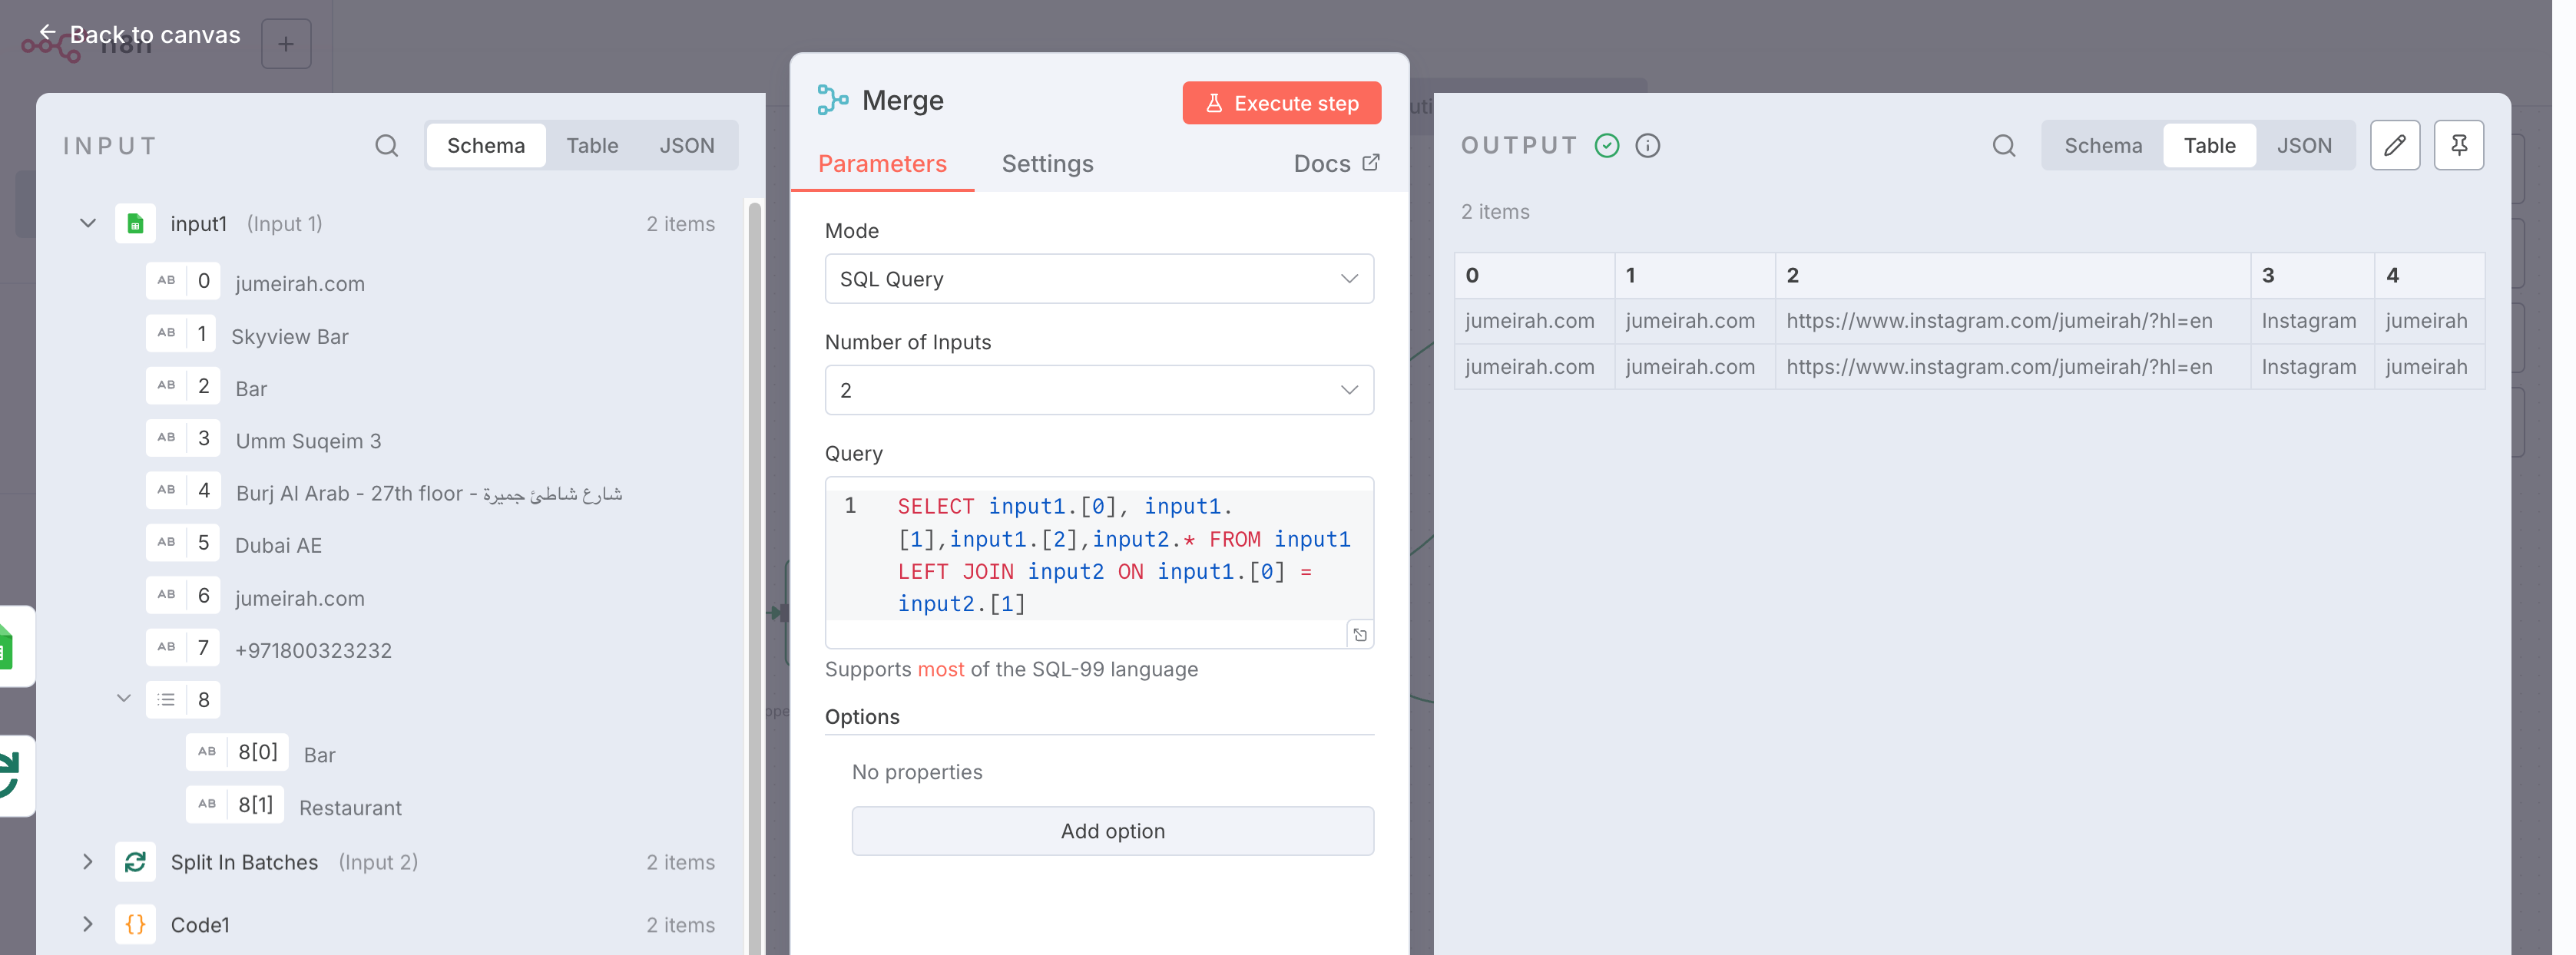Viewport: 2576px width, 955px height.
Task: Click output column header 3
Action: [x=2313, y=275]
